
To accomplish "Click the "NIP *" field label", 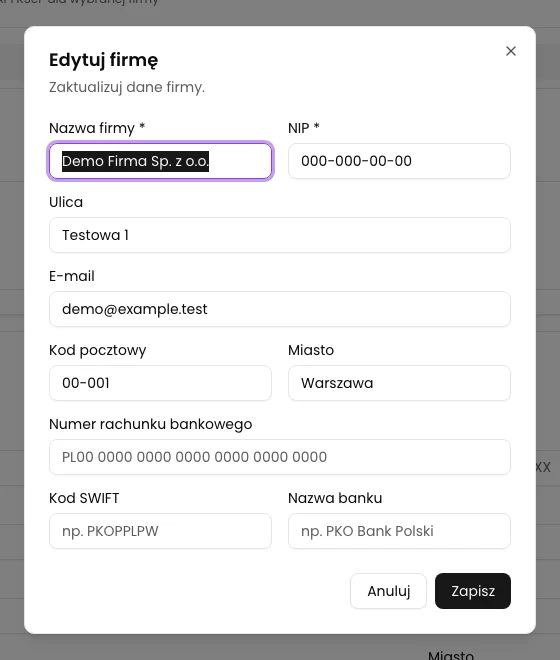I will coord(304,128).
